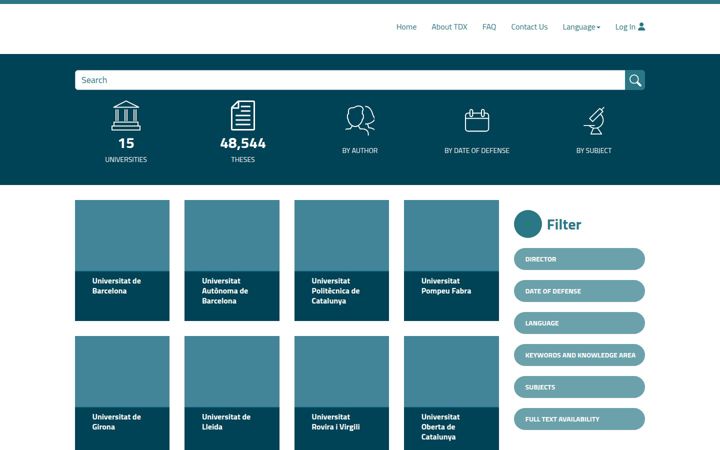Image resolution: width=720 pixels, height=450 pixels.
Task: Open the Contact Us link
Action: 529,27
